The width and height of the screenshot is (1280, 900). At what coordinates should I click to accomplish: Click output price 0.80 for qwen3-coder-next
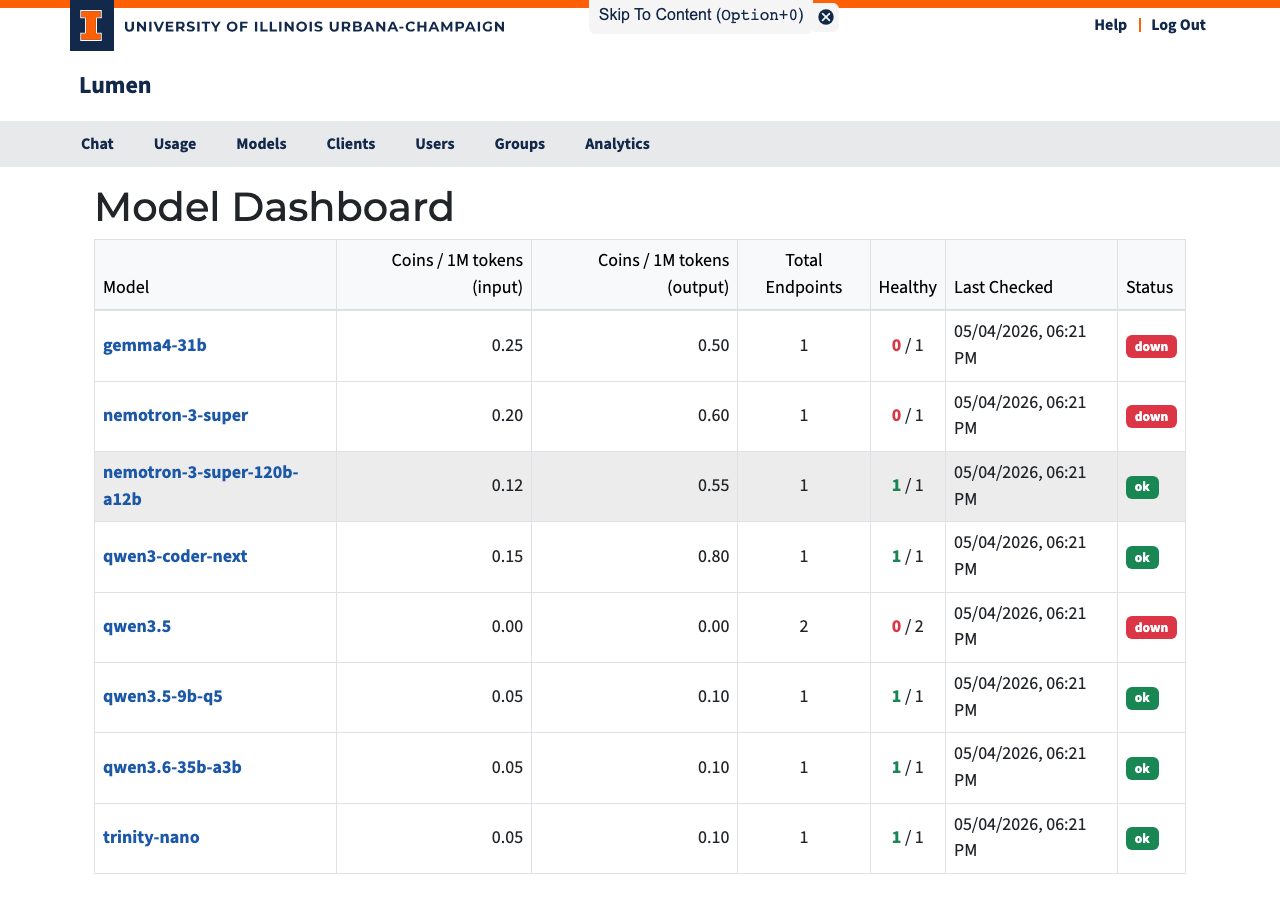point(714,557)
